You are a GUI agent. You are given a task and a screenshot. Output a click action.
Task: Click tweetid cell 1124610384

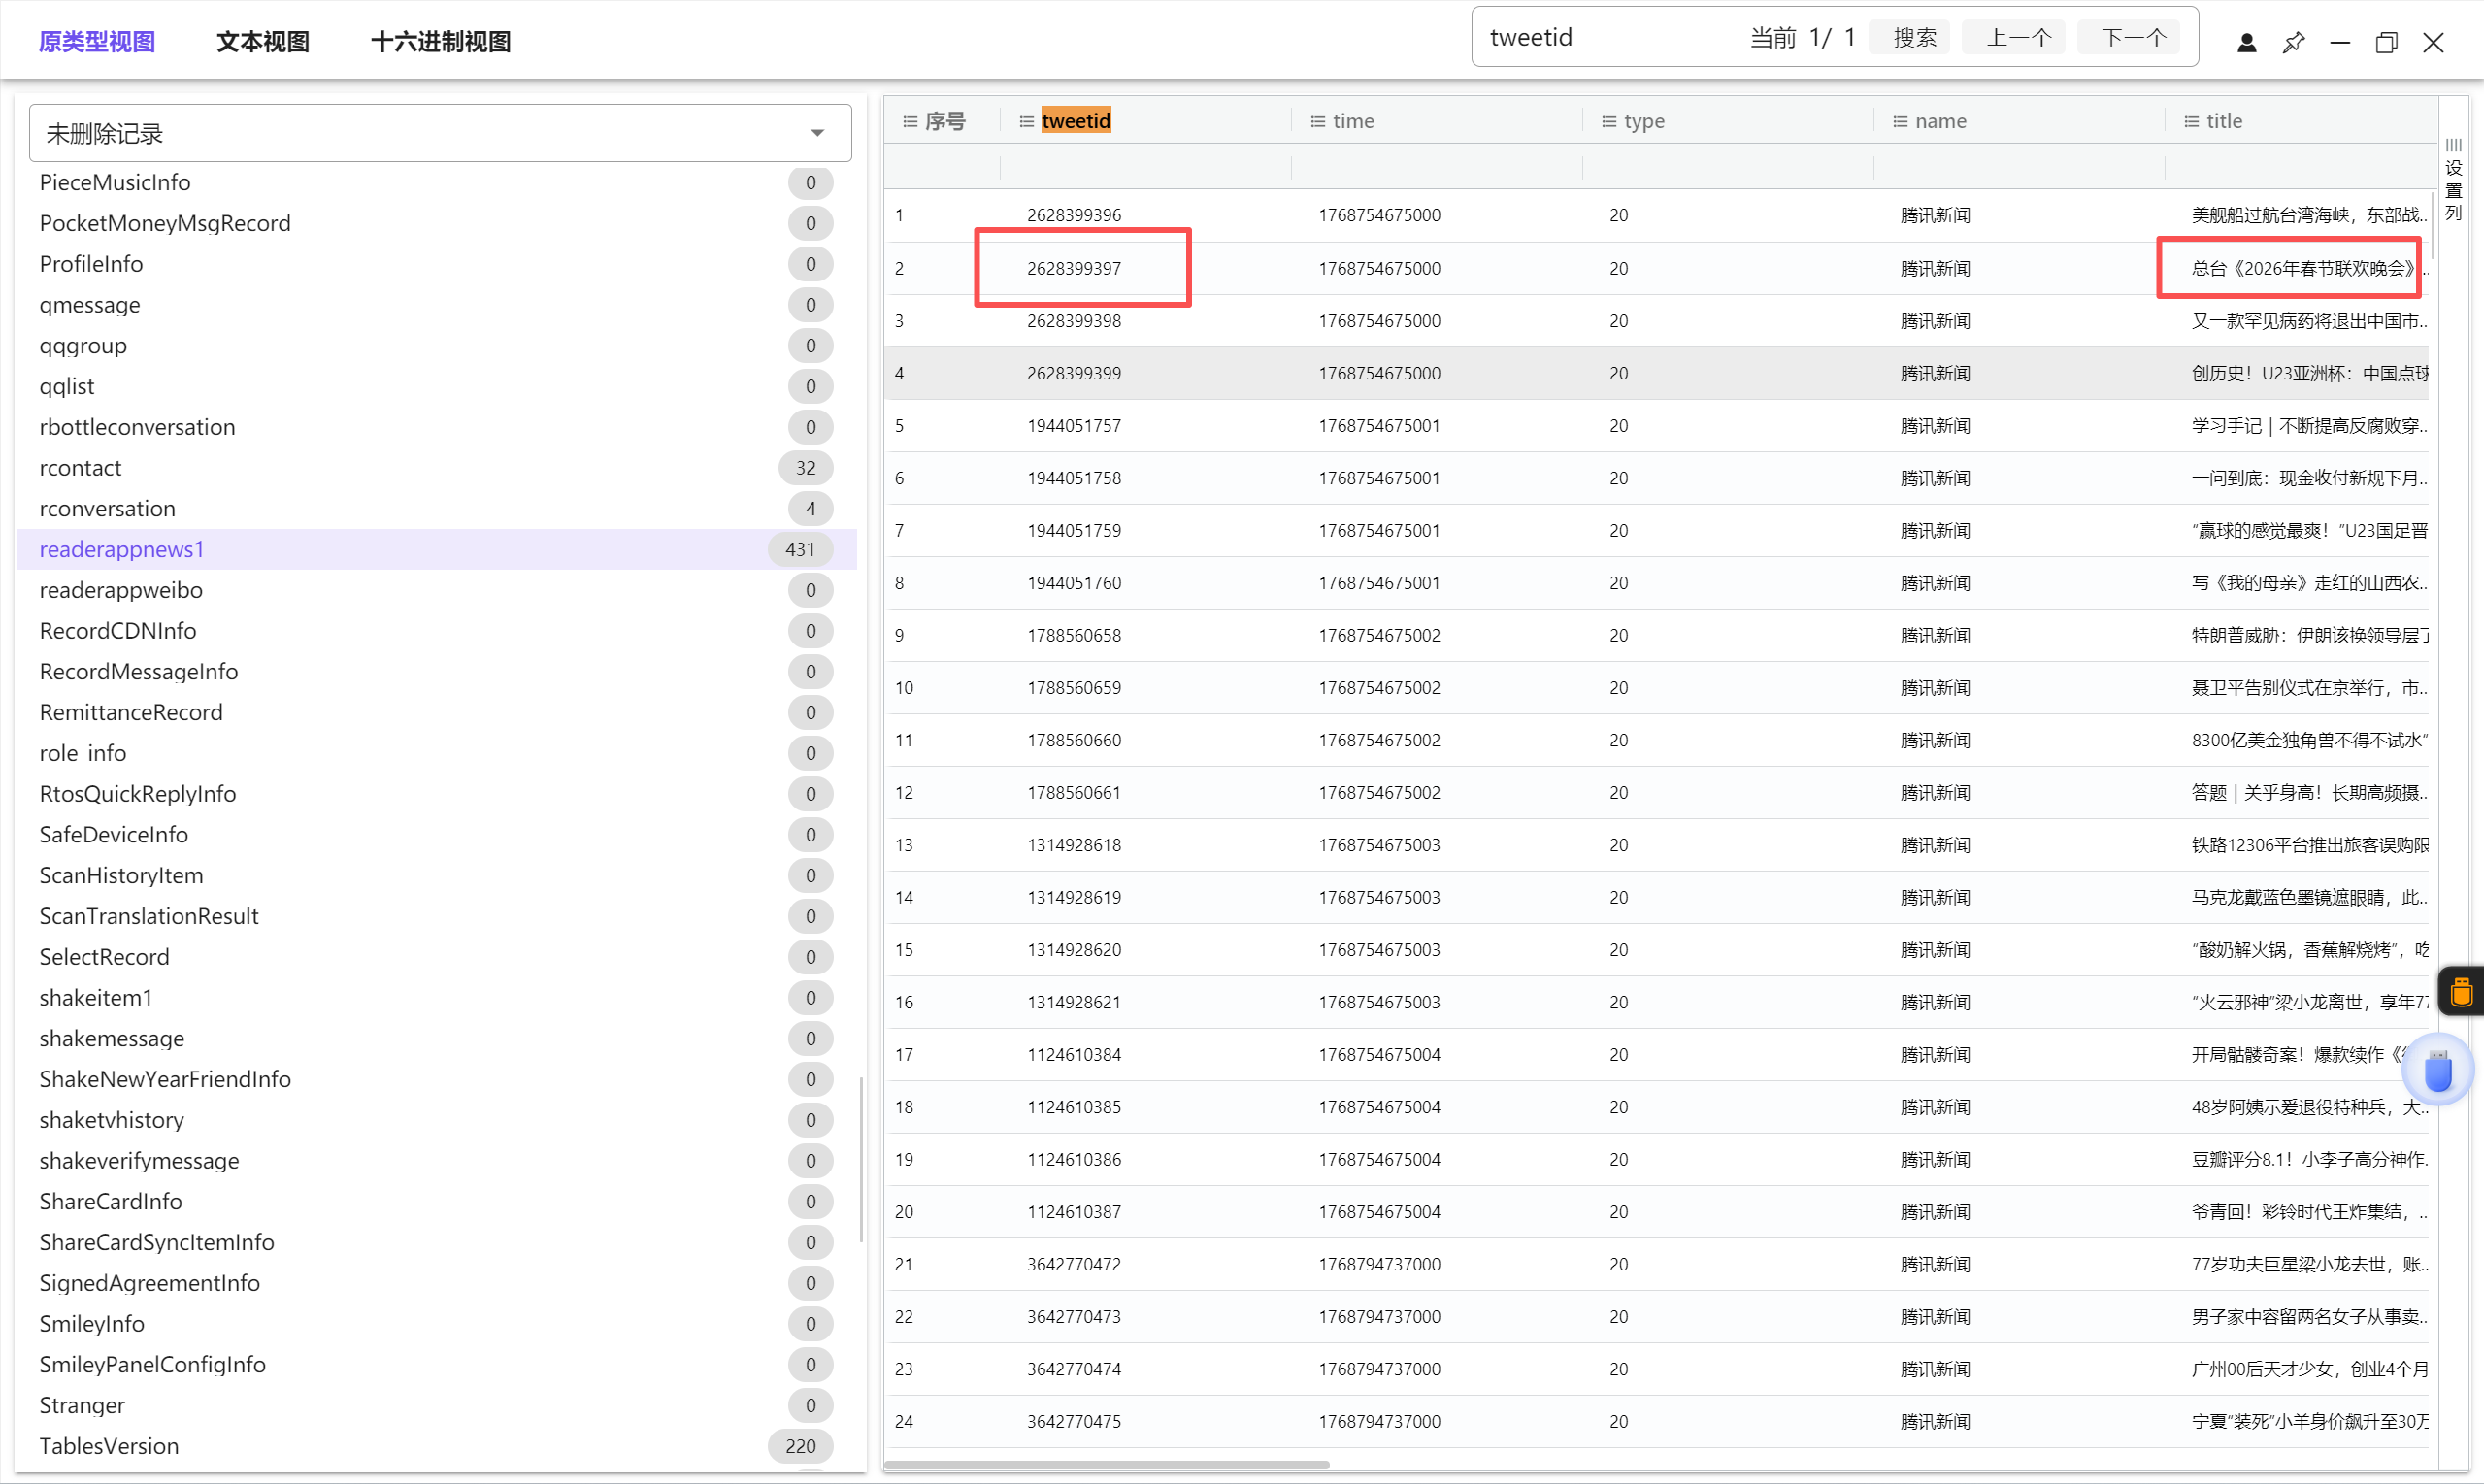(x=1073, y=1054)
